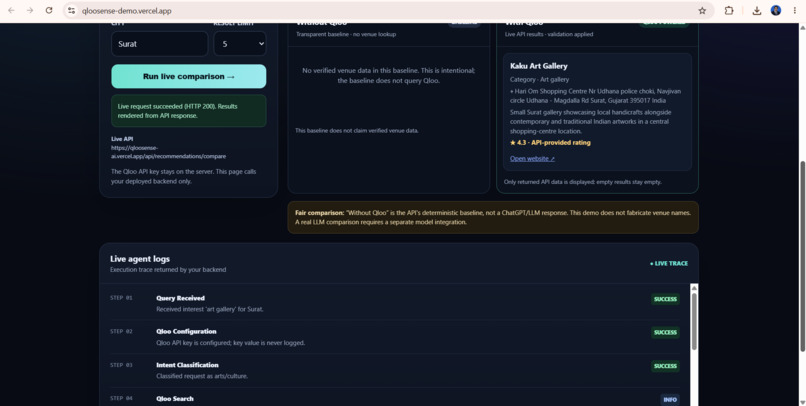This screenshot has width=806, height=406.
Task: Select the Query Received log row
Action: tap(394, 303)
